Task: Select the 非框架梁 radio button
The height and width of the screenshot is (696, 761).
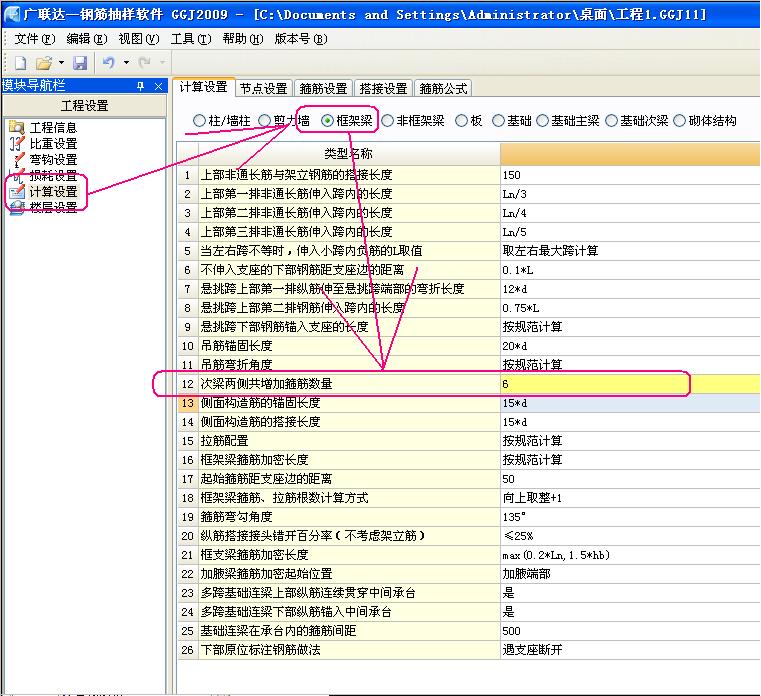Action: coord(388,120)
